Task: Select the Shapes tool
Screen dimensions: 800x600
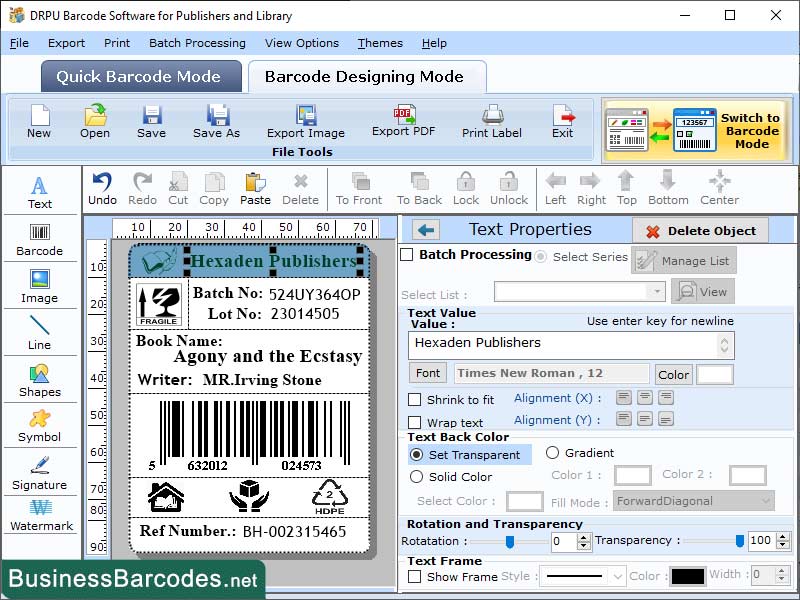Action: coord(40,383)
